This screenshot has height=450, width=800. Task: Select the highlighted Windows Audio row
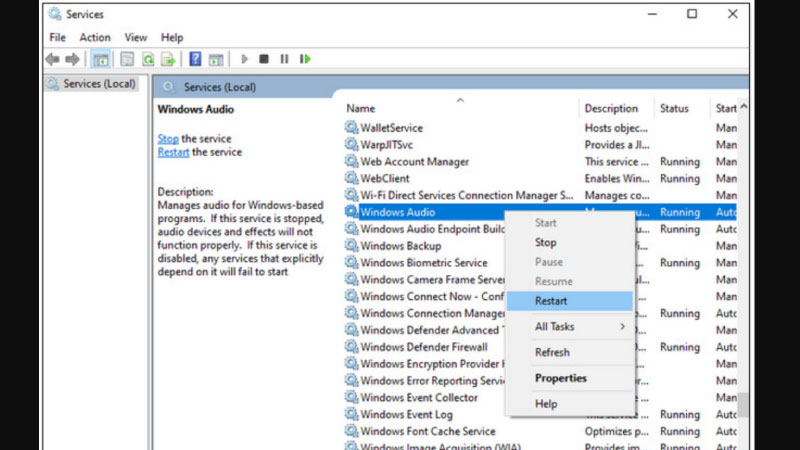(540, 212)
